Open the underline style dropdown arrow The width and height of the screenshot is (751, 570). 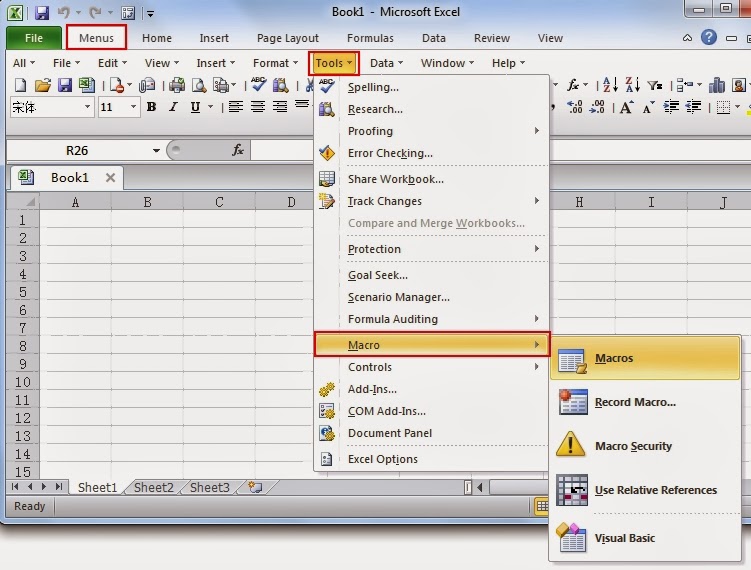tap(210, 107)
